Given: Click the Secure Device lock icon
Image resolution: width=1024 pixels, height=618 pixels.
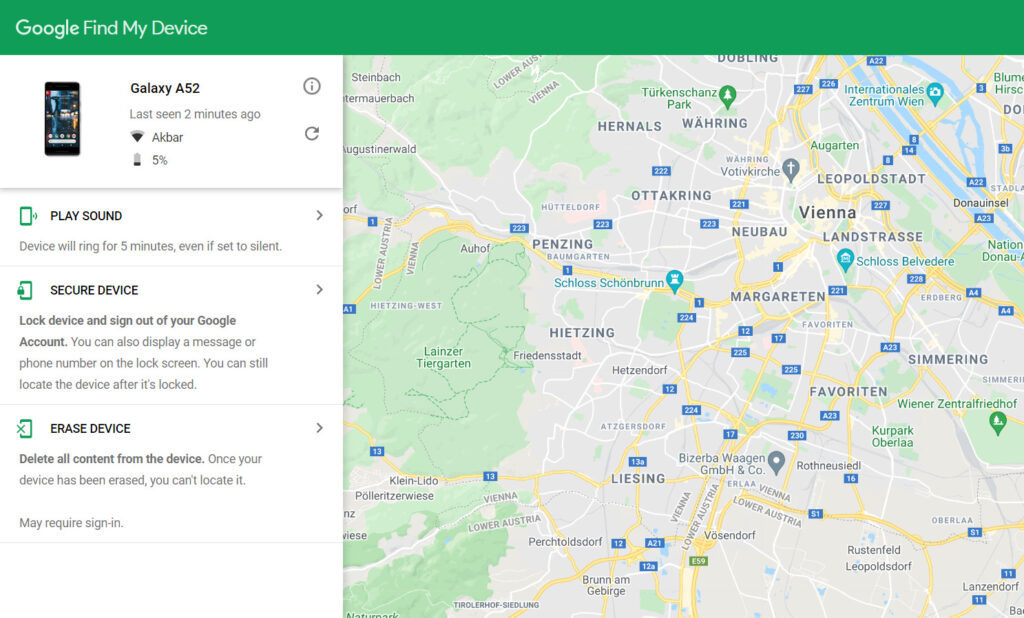Looking at the screenshot, I should point(25,290).
